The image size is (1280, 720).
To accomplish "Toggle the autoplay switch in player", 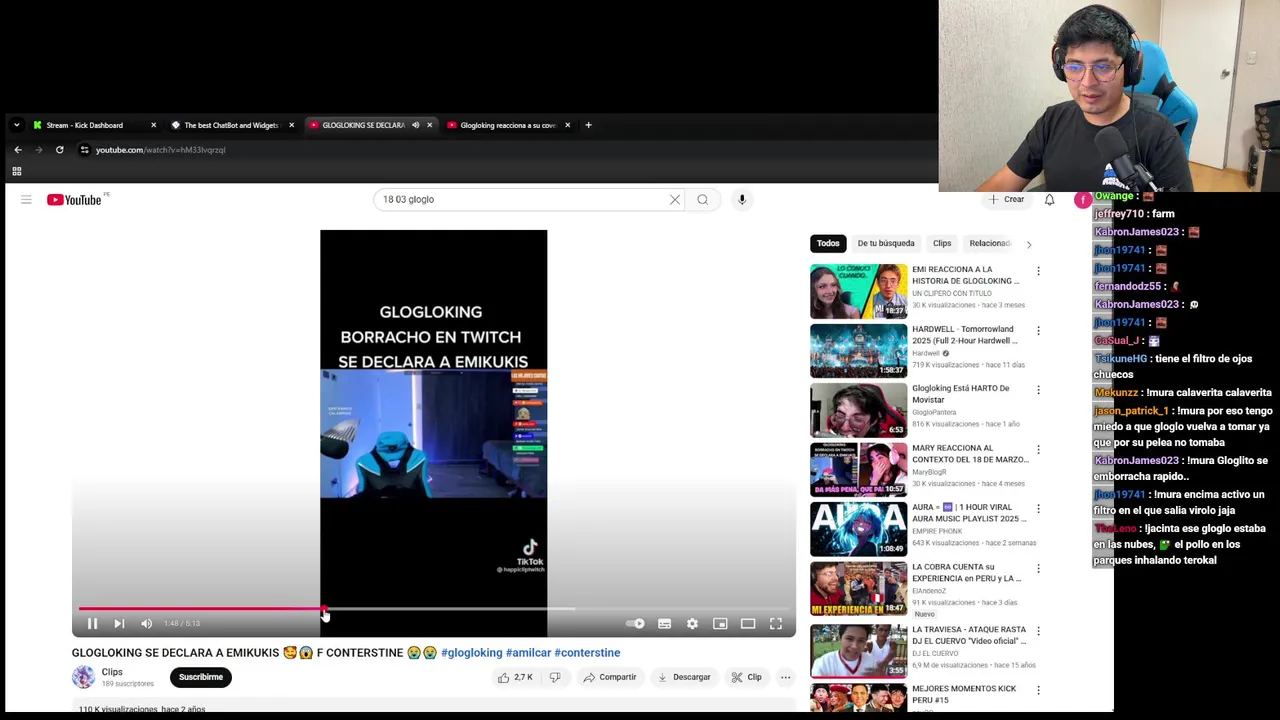I will coord(635,624).
